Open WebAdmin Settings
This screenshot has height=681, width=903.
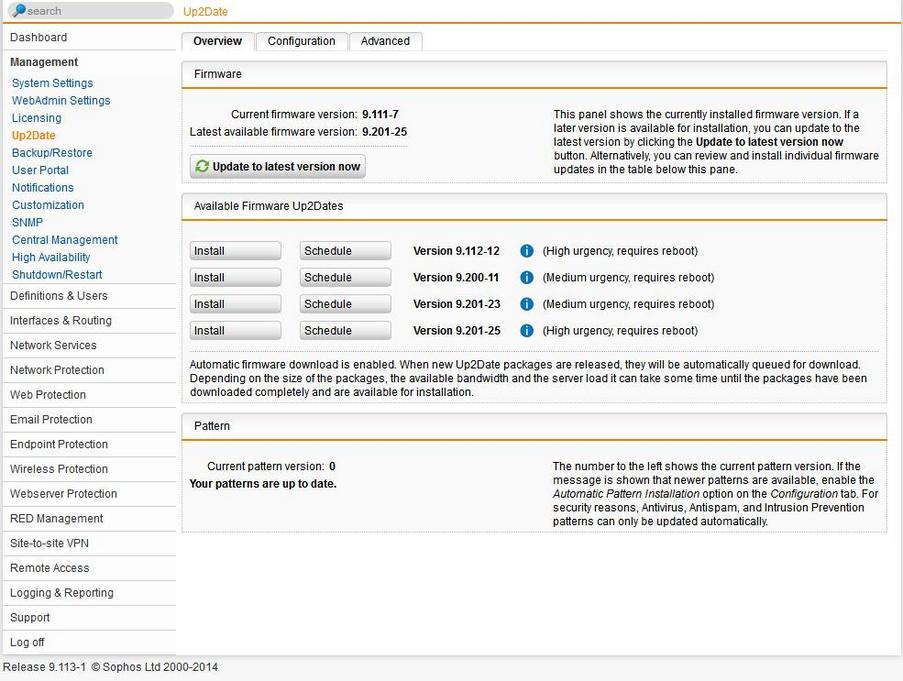coord(61,100)
